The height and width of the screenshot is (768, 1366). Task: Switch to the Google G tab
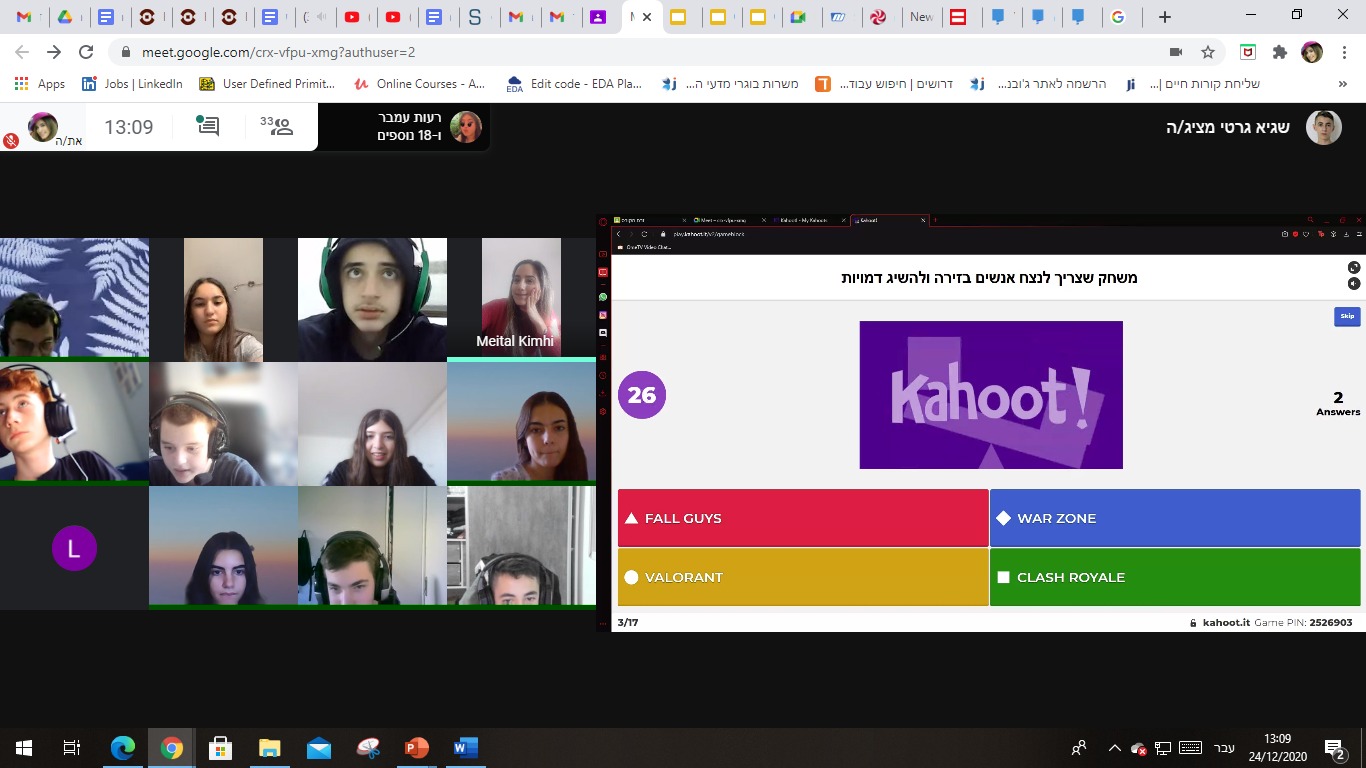point(1118,17)
